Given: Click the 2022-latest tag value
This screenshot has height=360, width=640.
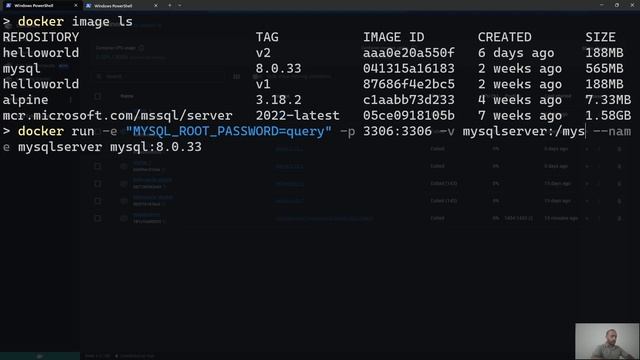Looking at the screenshot, I should tap(298, 116).
